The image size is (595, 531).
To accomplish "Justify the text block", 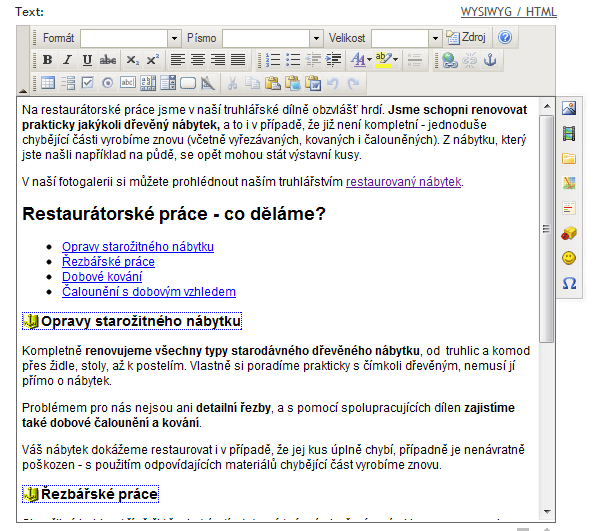I will 238,60.
